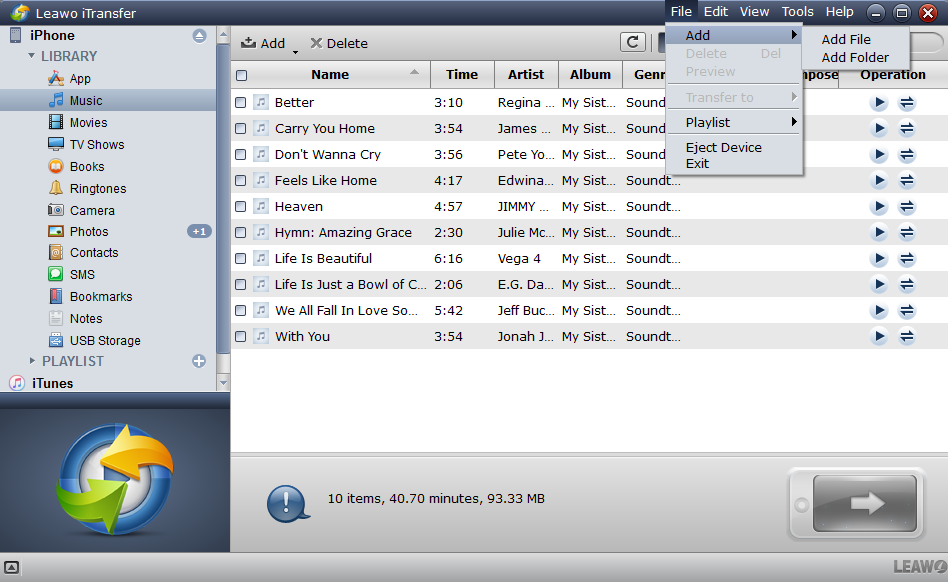The image size is (948, 582).
Task: Select Eject Device in File menu
Action: (723, 148)
